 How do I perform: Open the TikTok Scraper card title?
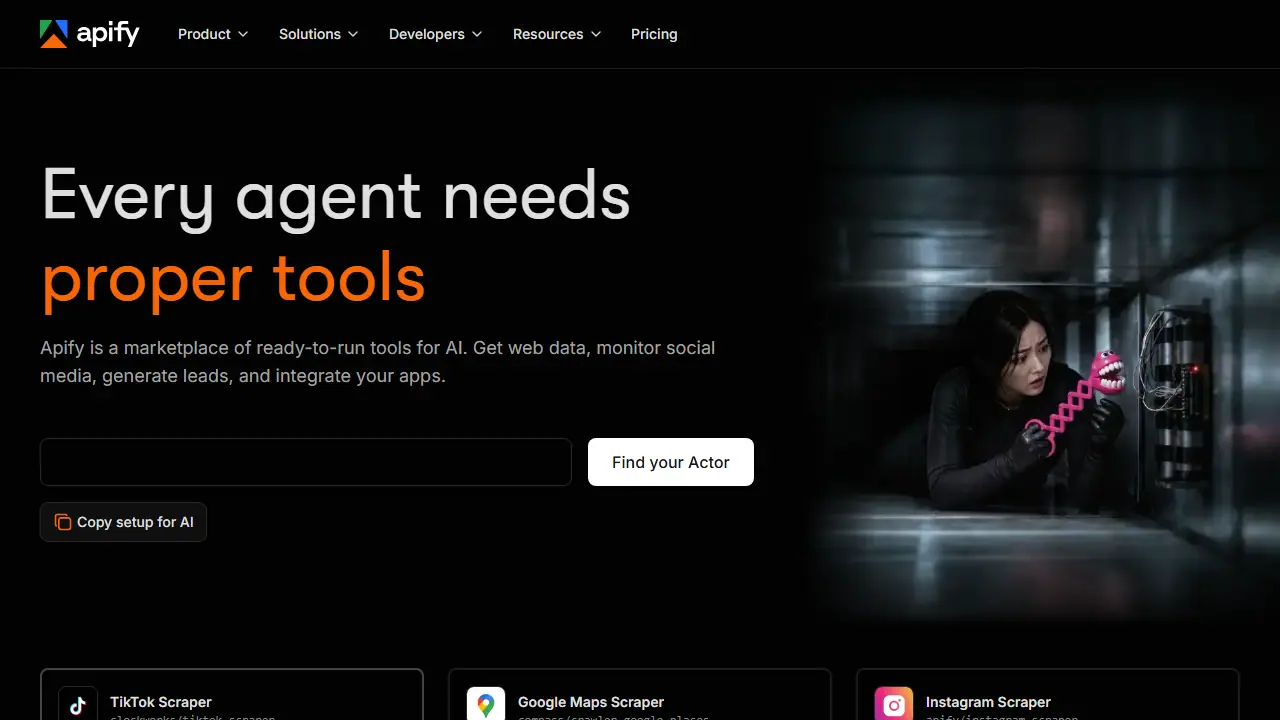(161, 702)
